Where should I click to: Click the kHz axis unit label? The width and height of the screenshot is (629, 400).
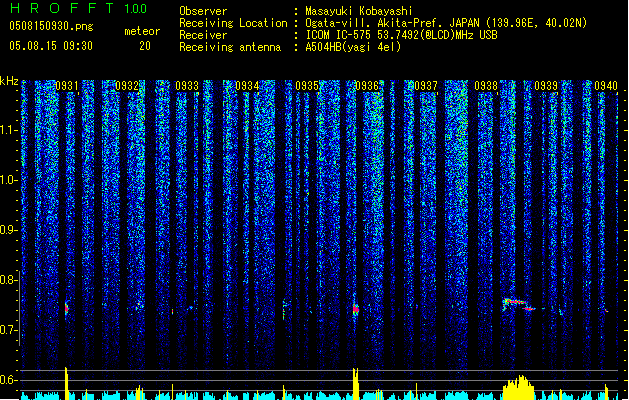9,81
